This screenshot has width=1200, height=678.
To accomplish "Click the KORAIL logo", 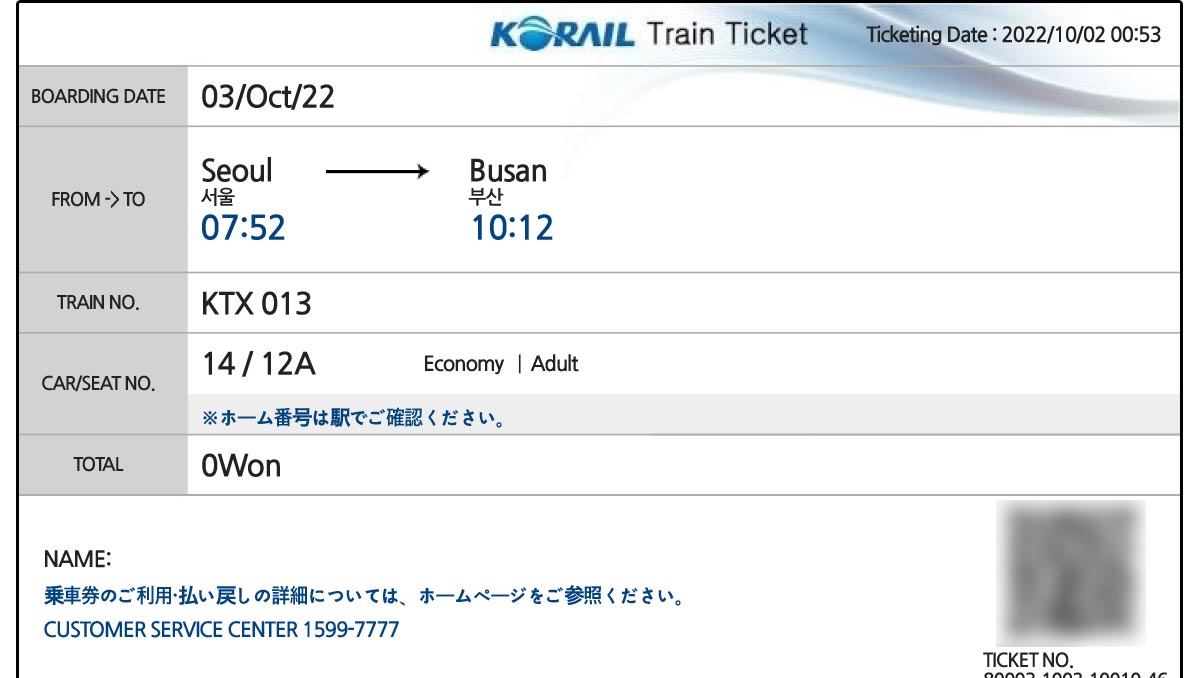I will click(x=562, y=35).
